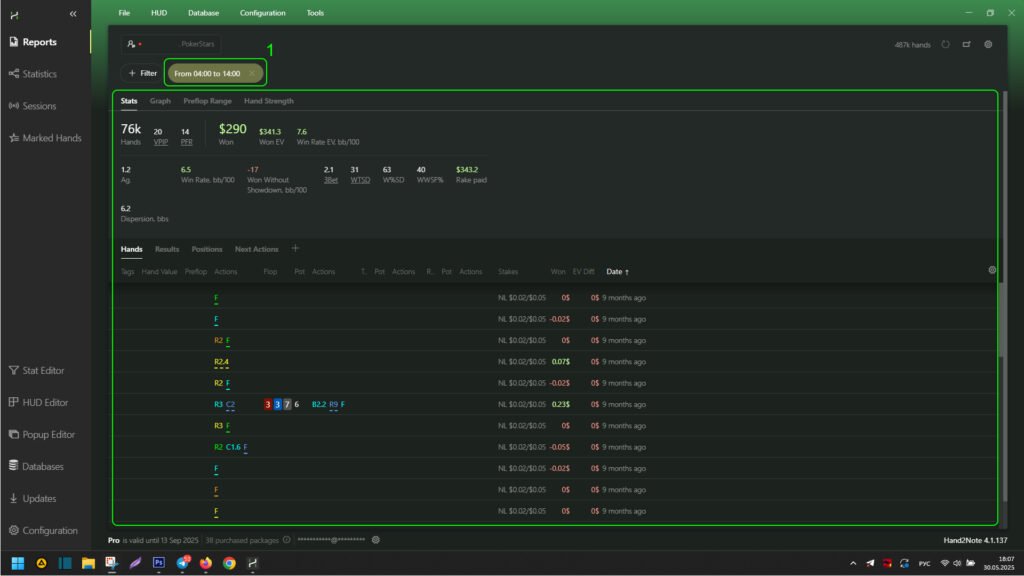Go to Marked Hands in the sidebar
Image resolution: width=1024 pixels, height=576 pixels.
51,138
